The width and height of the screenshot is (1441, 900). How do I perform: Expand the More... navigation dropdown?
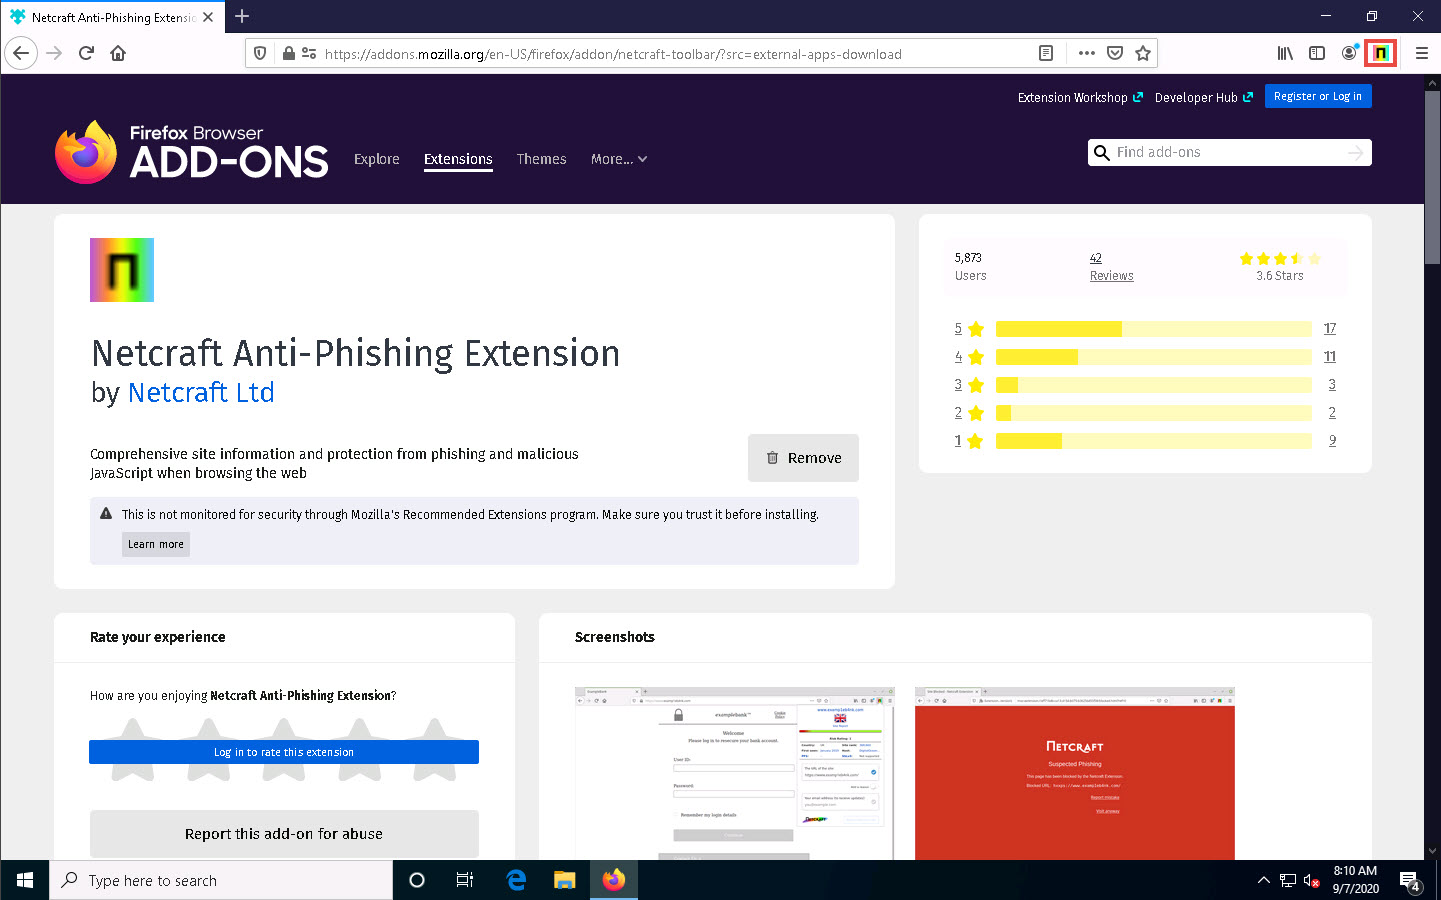(619, 159)
